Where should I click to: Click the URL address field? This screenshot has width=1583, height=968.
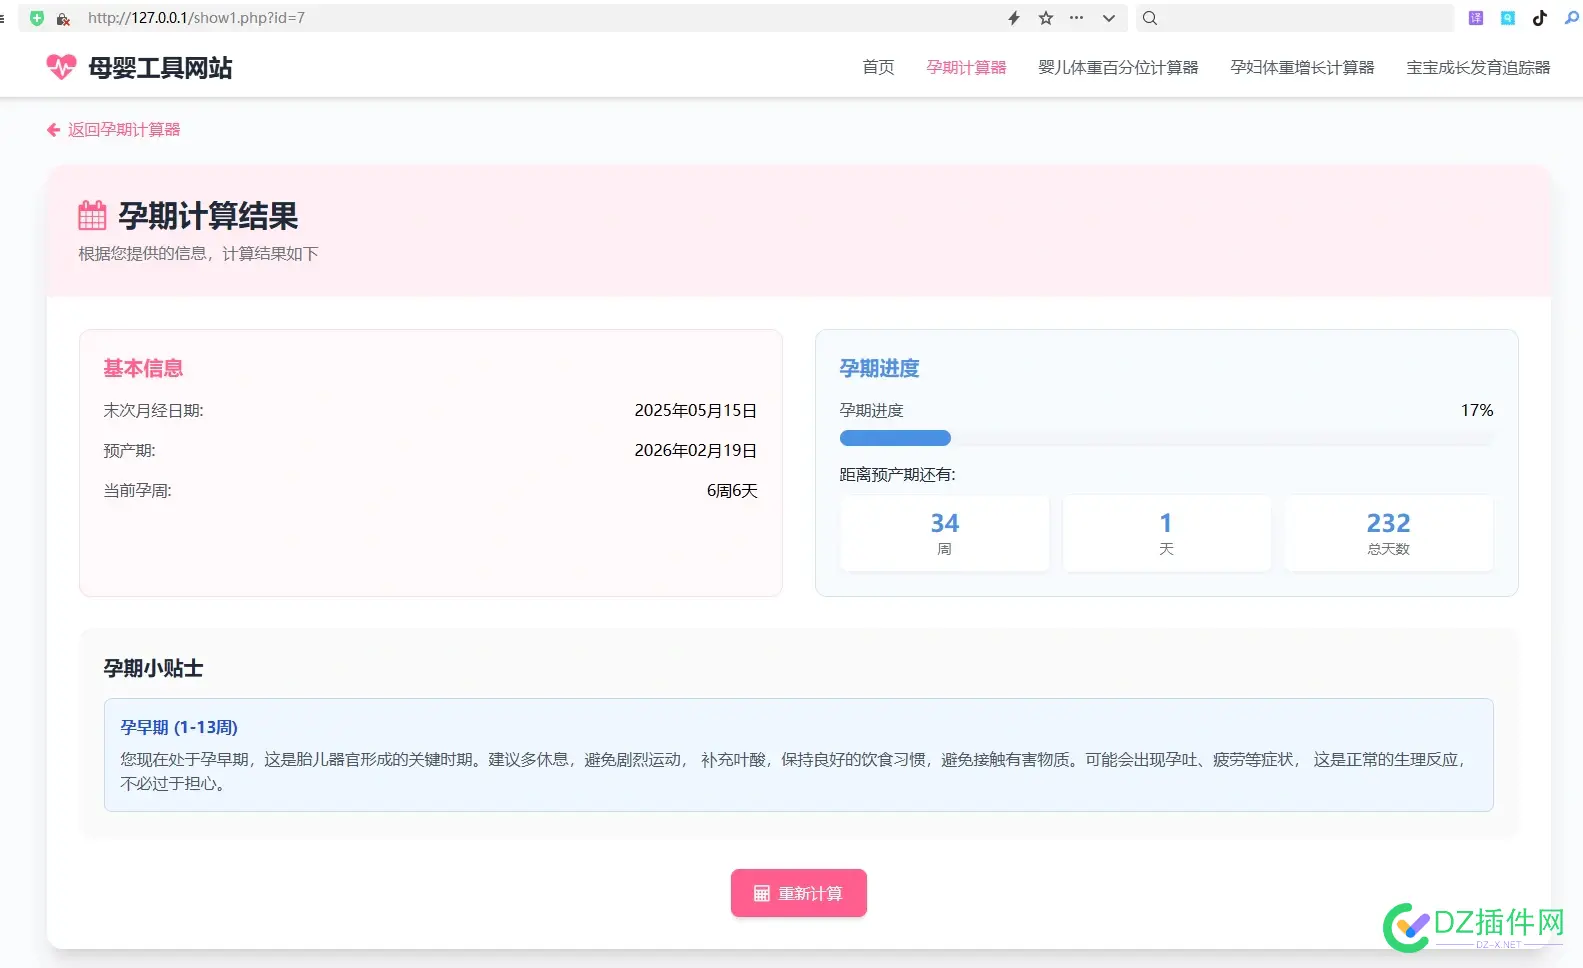click(500, 18)
